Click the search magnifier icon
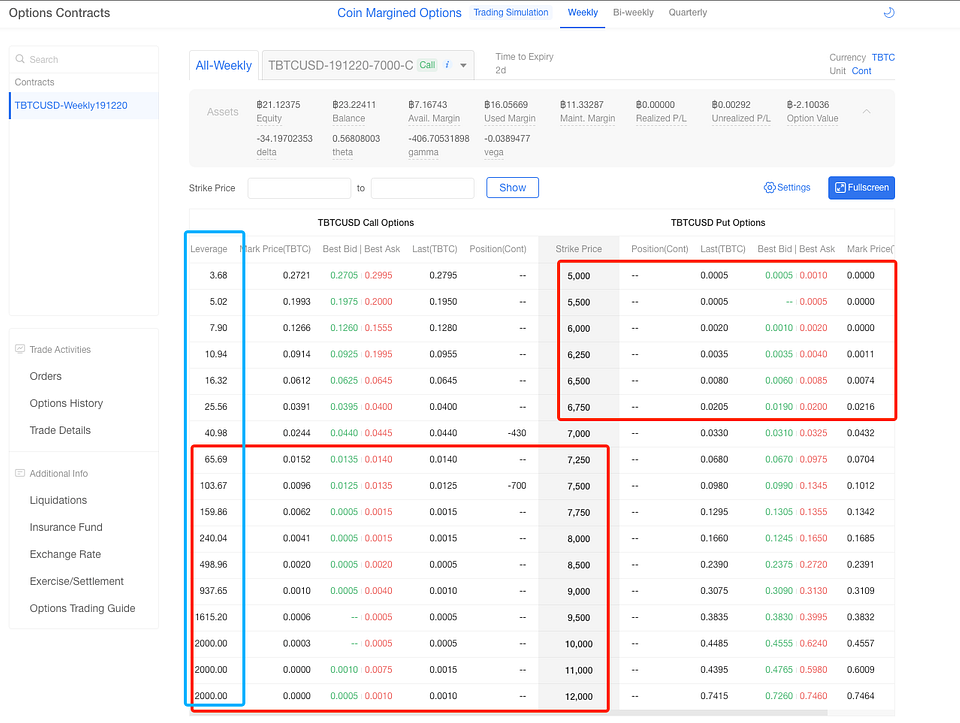The image size is (960, 723). point(20,59)
